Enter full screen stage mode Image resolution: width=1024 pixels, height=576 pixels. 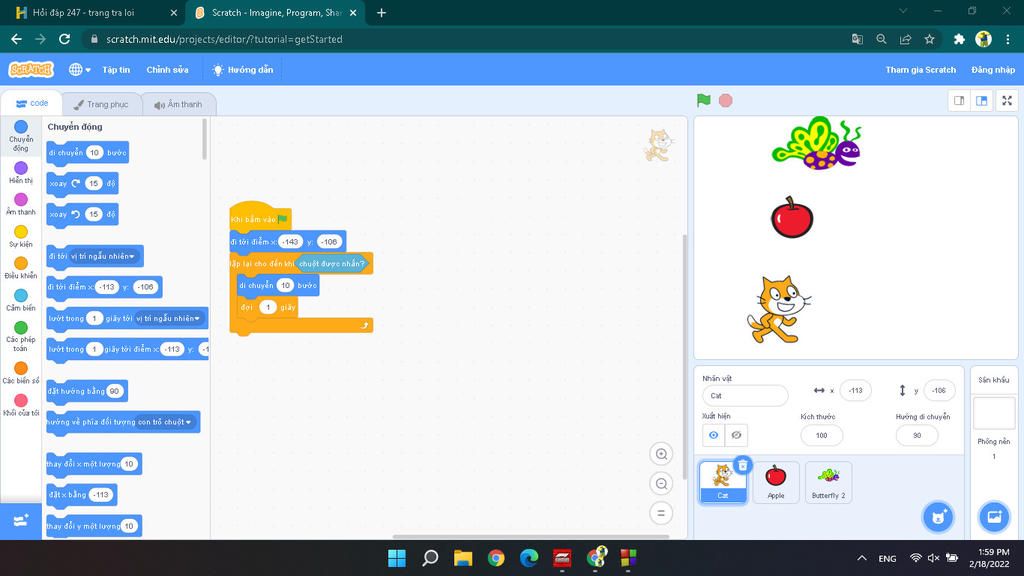[1007, 101]
